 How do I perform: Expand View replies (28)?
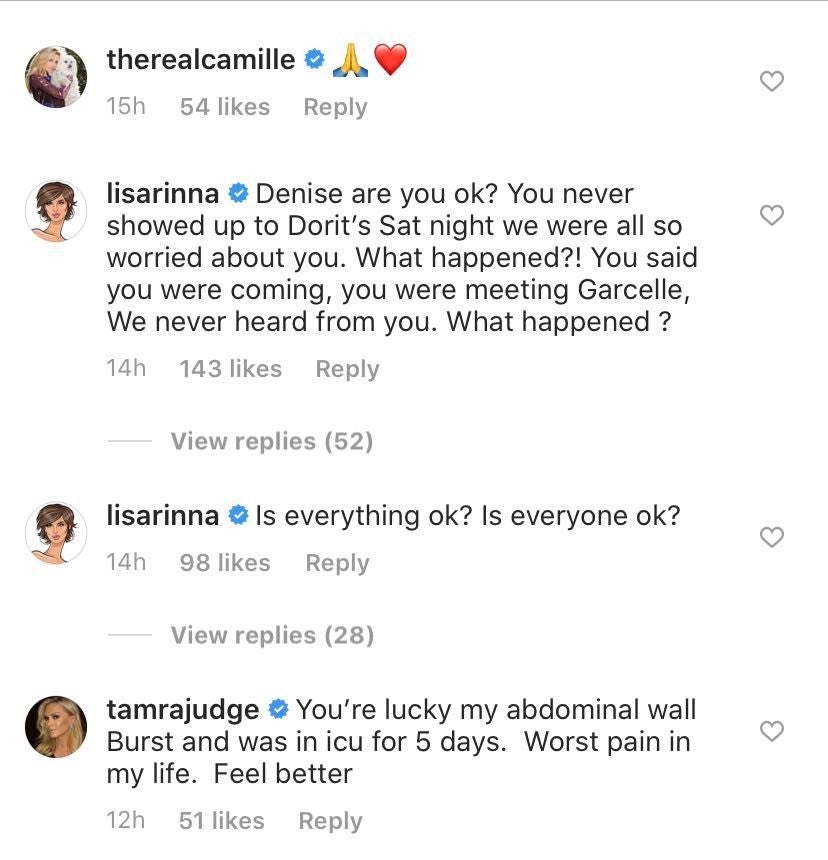(271, 635)
